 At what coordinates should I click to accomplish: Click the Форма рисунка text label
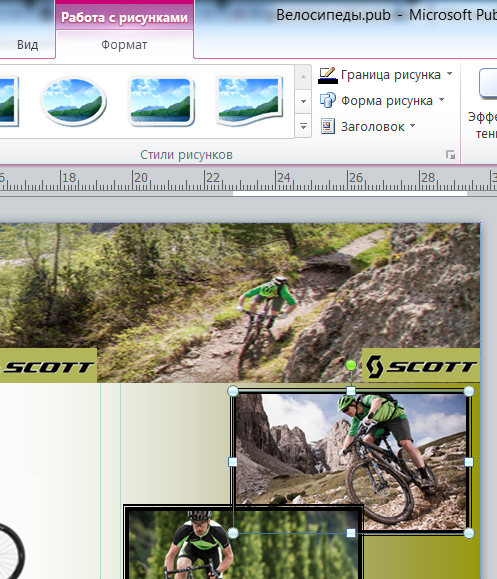pyautogui.click(x=387, y=101)
